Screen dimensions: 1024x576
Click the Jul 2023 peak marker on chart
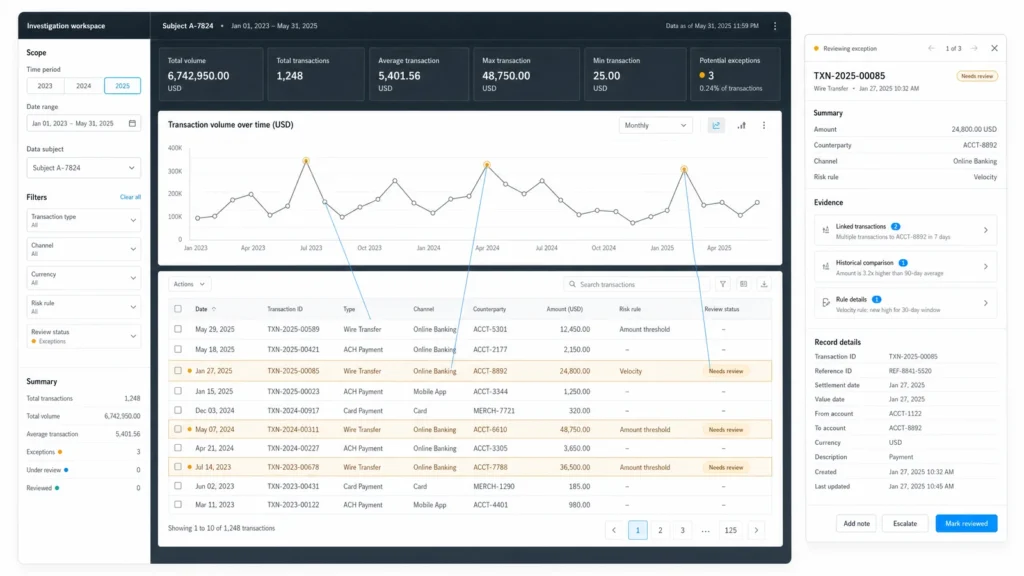[306, 161]
